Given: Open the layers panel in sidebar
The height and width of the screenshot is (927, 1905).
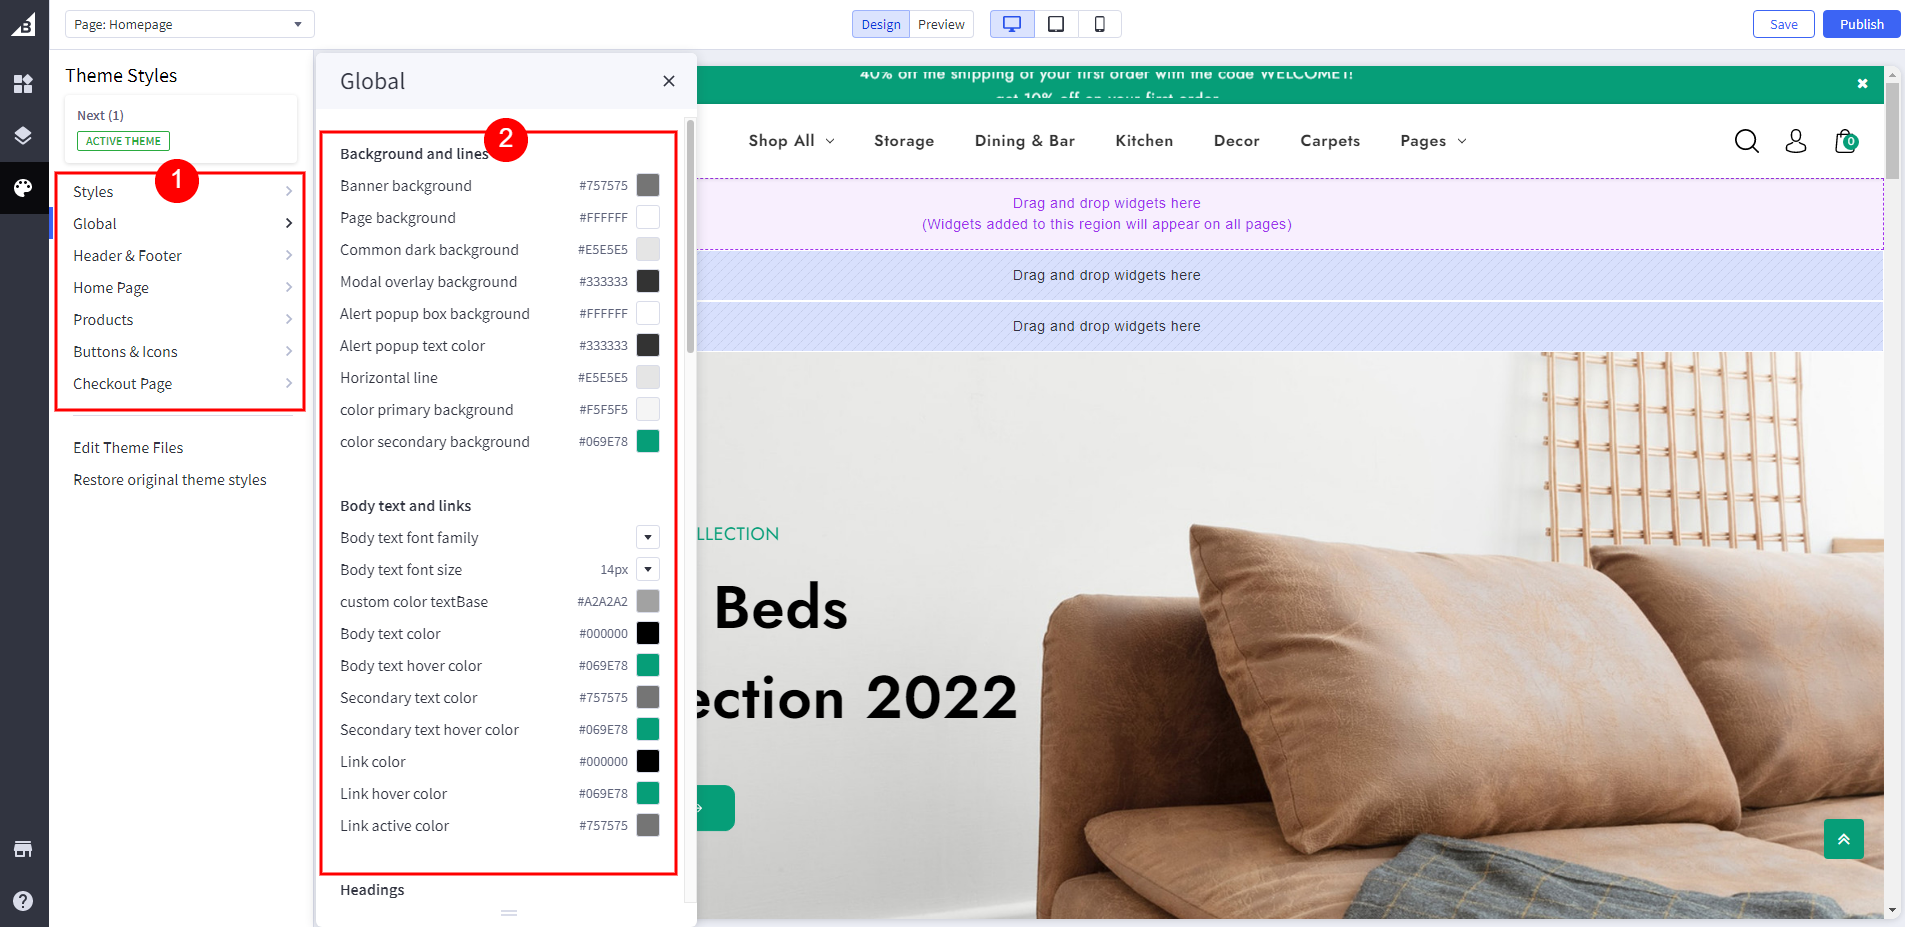Looking at the screenshot, I should pos(23,136).
